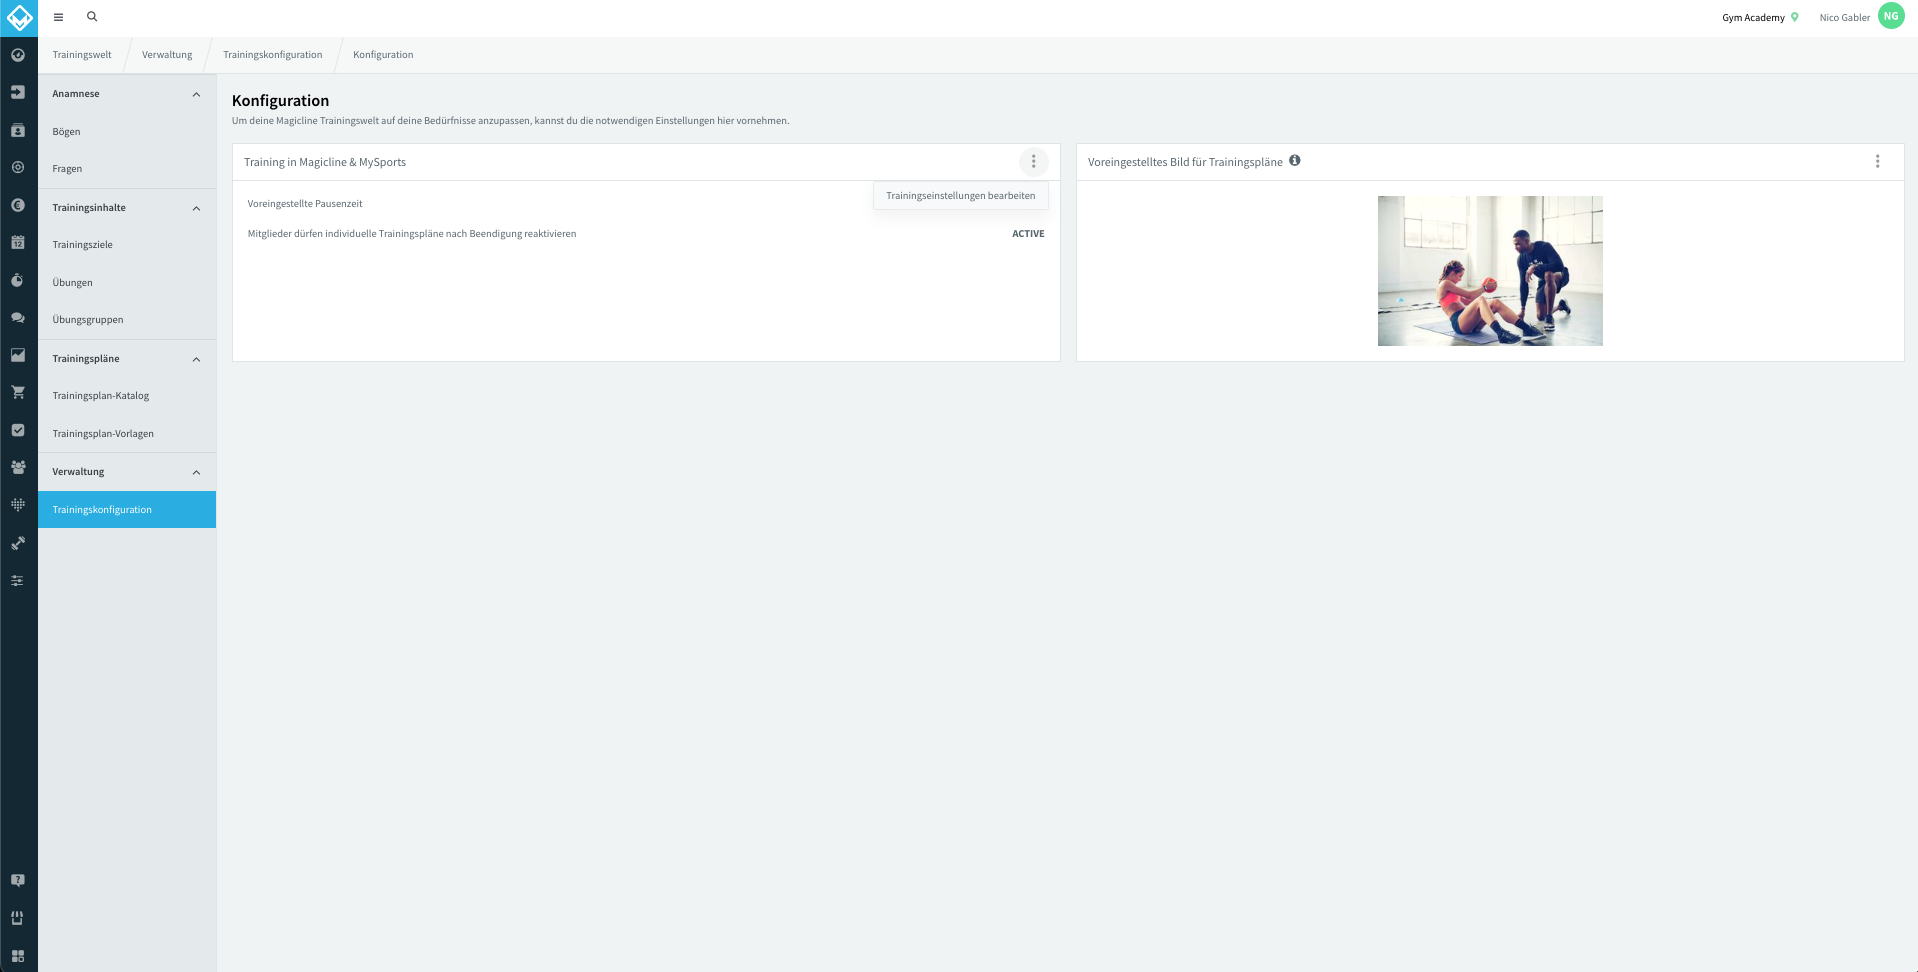The height and width of the screenshot is (972, 1918).
Task: Collapse the Trainingsinhalte section chevron
Action: [196, 208]
